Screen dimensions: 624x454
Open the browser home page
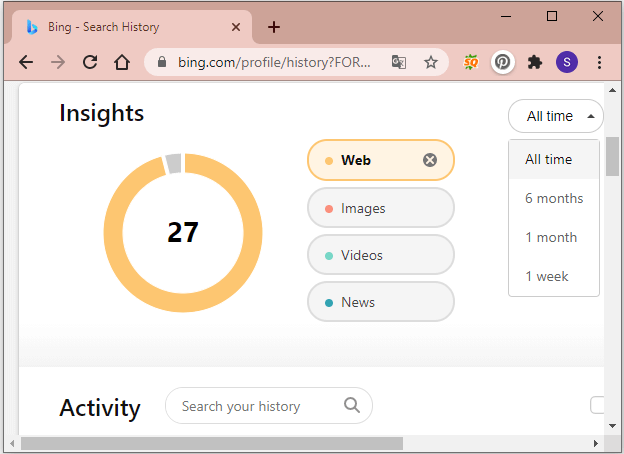click(122, 62)
